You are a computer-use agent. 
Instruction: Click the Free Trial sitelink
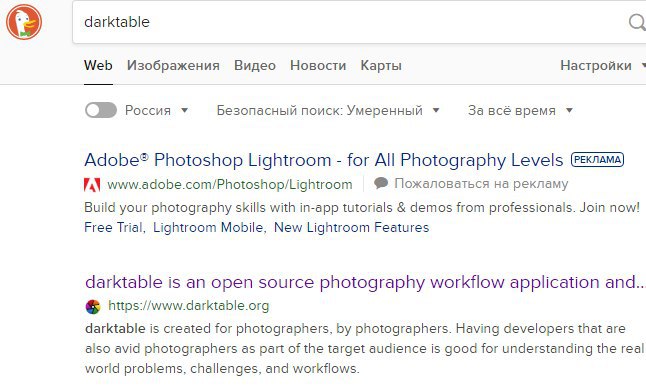tap(113, 227)
